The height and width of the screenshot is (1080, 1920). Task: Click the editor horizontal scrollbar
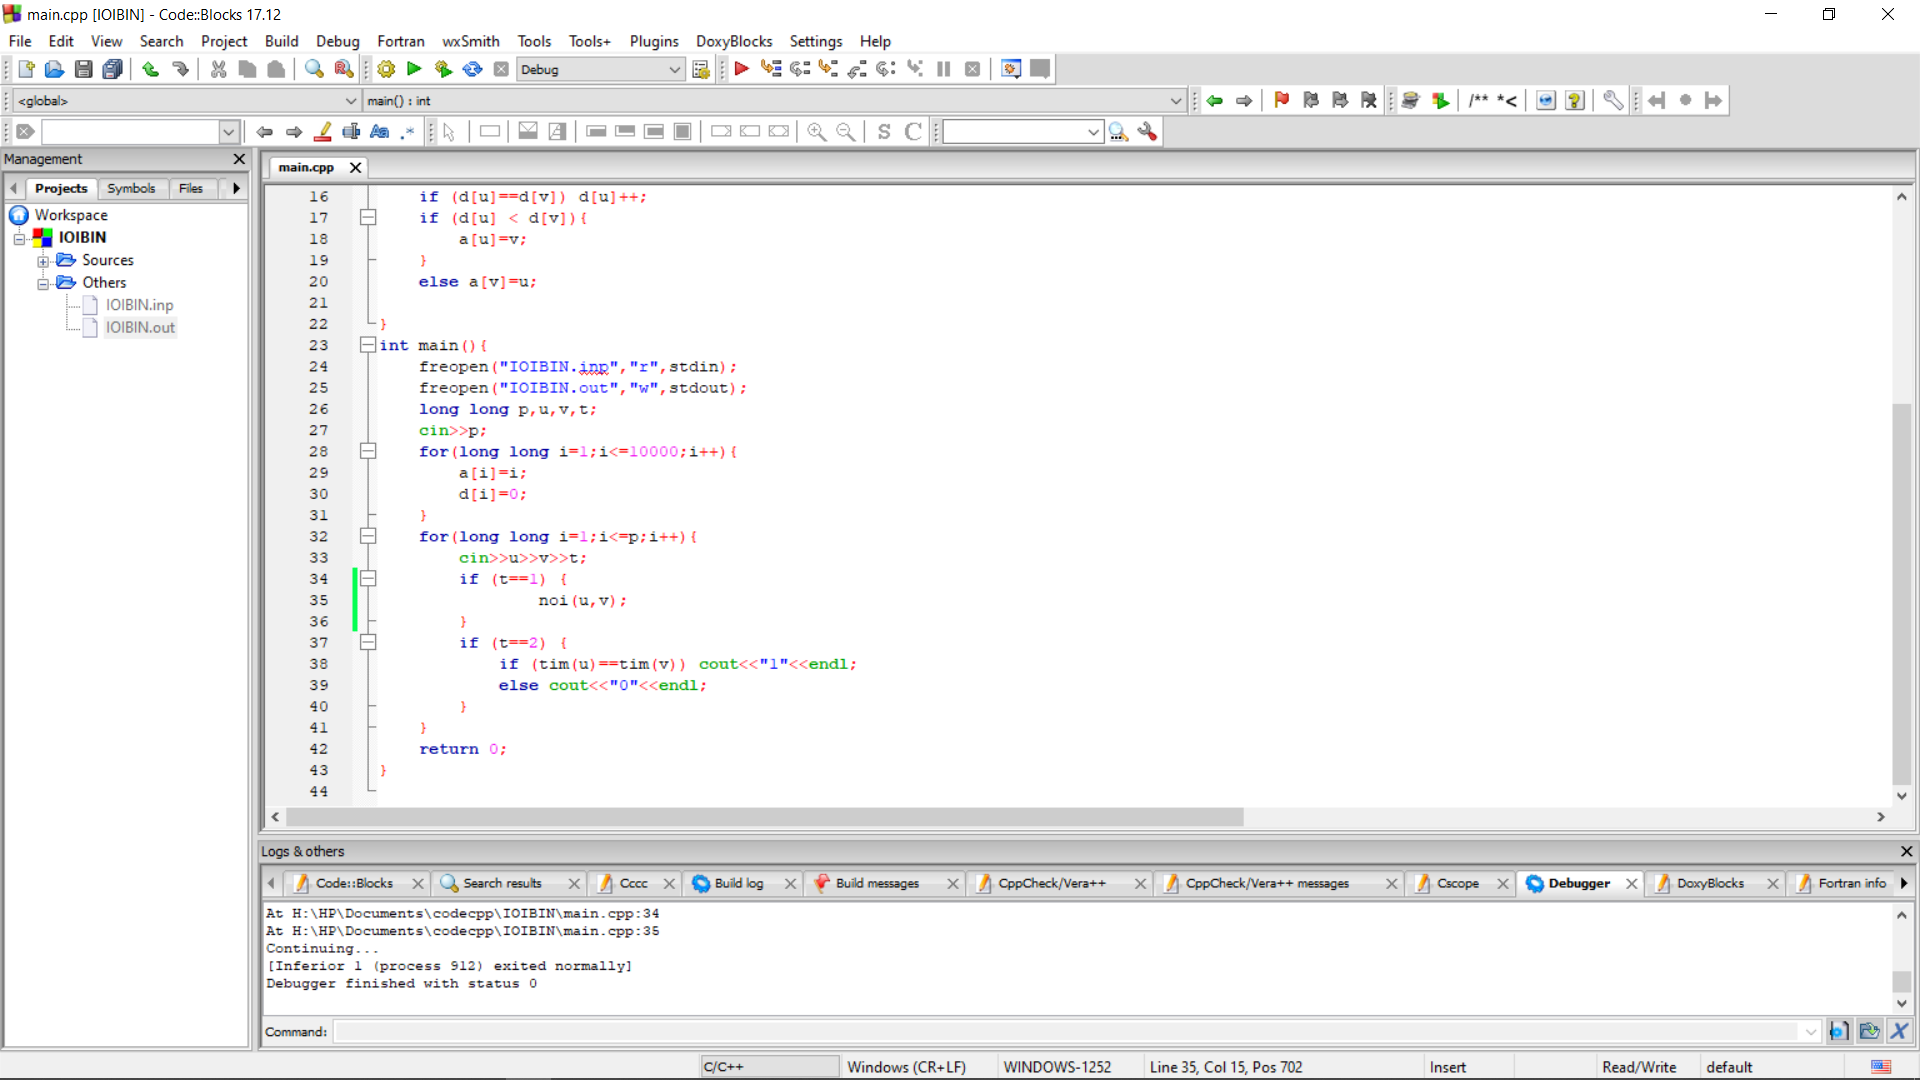click(x=765, y=817)
